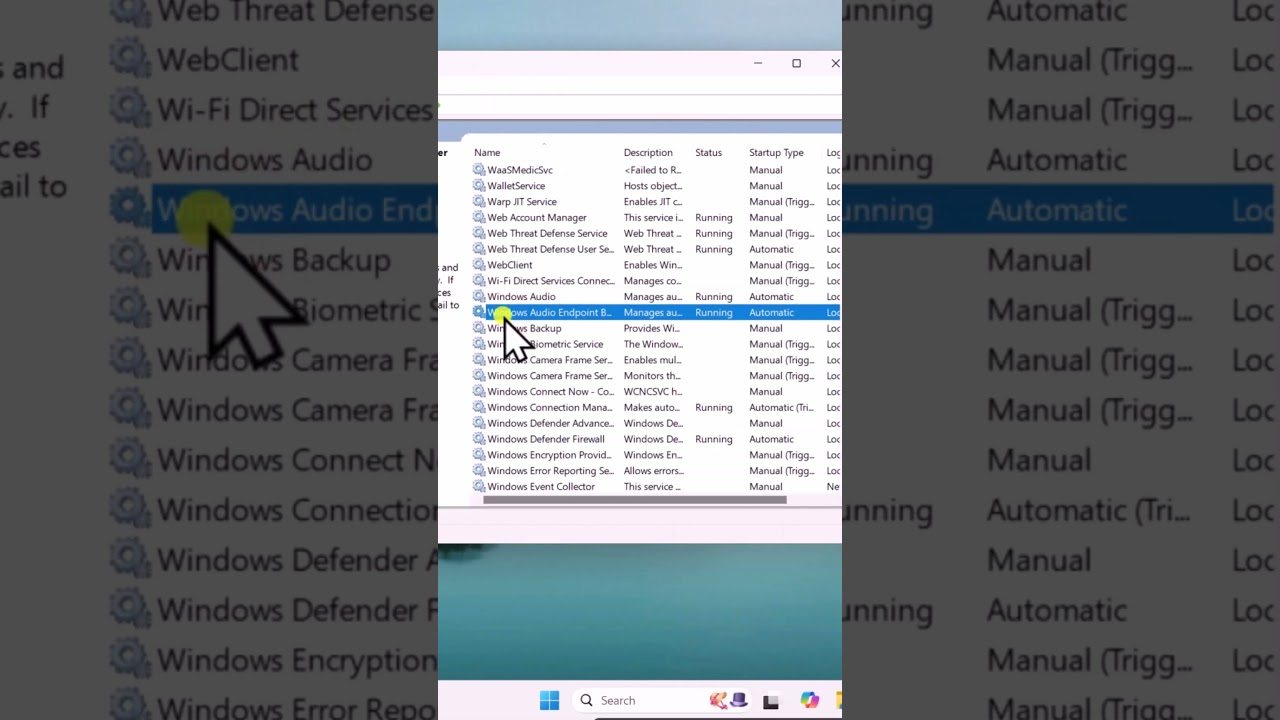Click the gear icon beside WebClient

[479, 265]
